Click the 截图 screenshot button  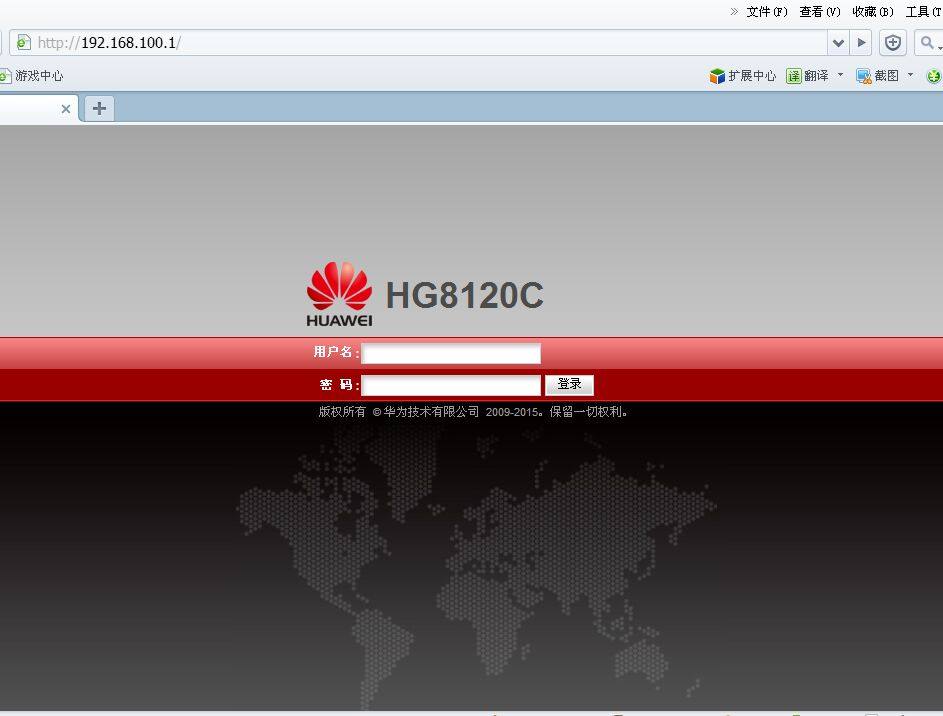877,76
